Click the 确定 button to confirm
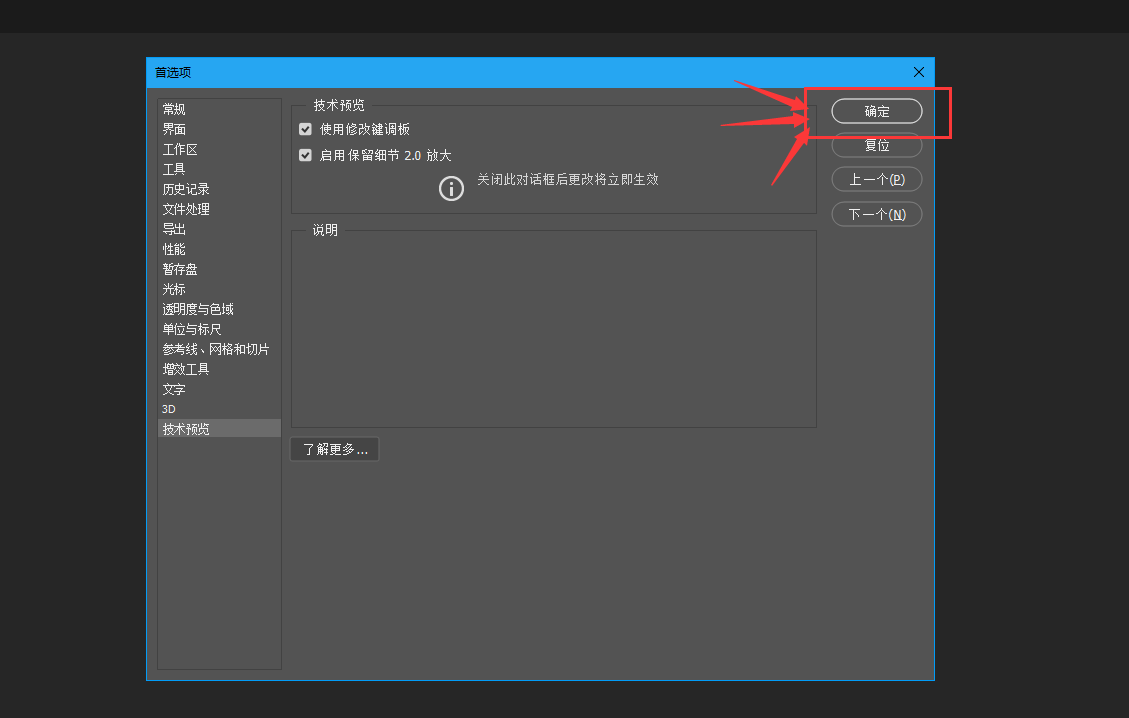This screenshot has height=718, width=1129. 876,111
